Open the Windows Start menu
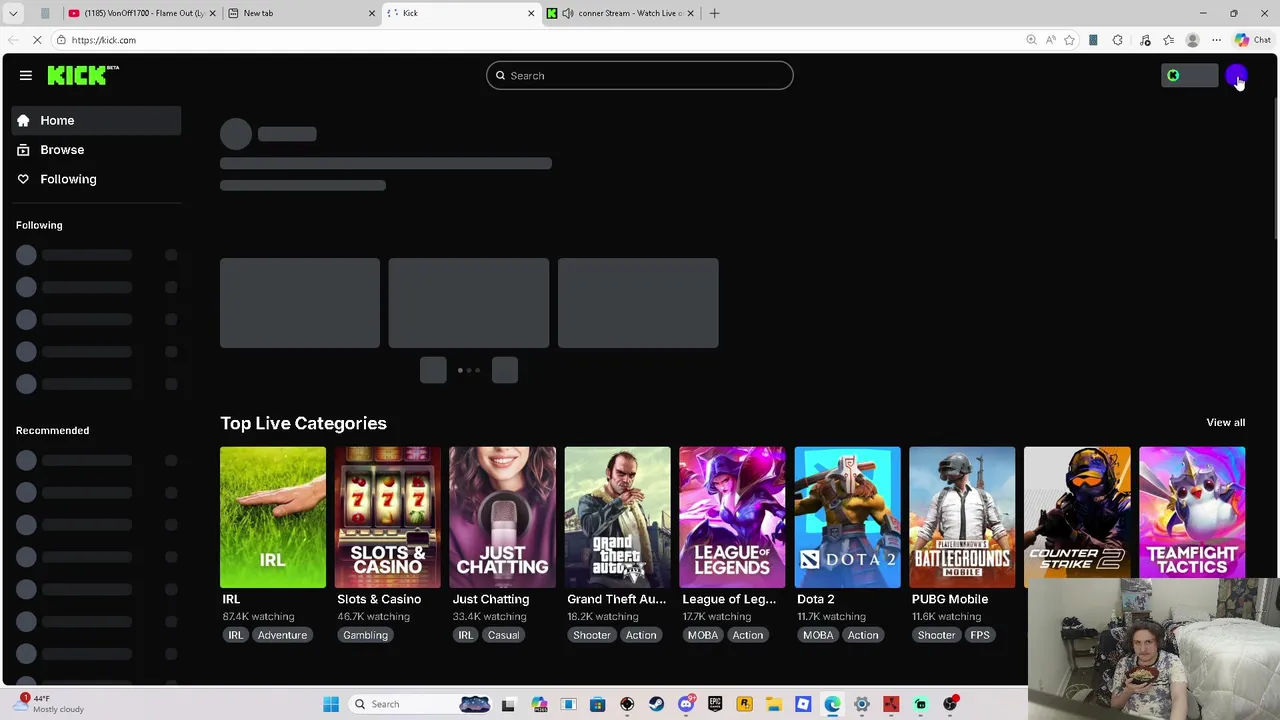The height and width of the screenshot is (720, 1280). (331, 704)
